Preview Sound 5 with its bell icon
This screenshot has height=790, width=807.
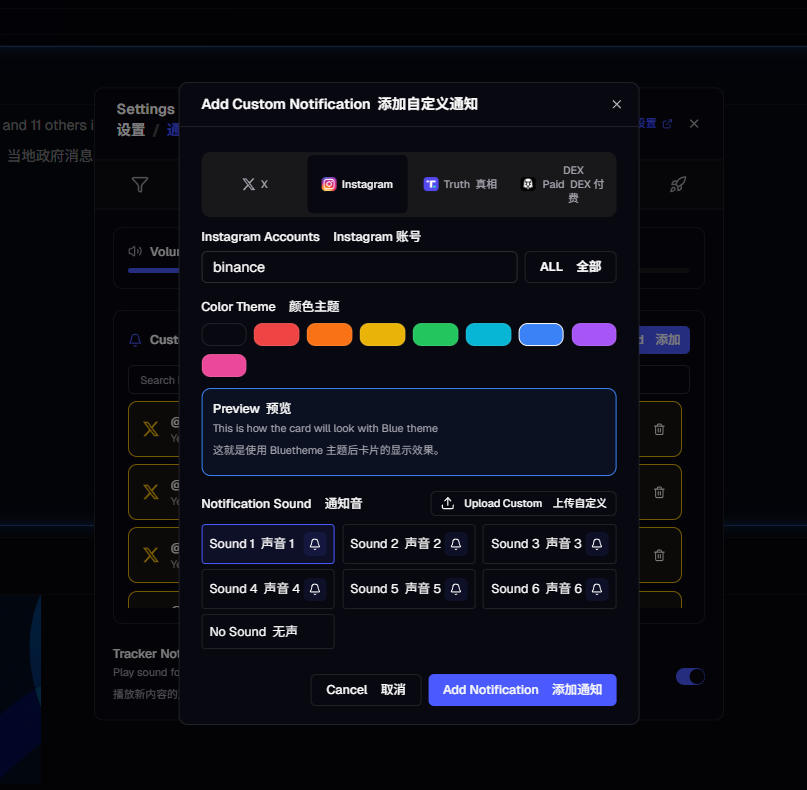tap(456, 589)
